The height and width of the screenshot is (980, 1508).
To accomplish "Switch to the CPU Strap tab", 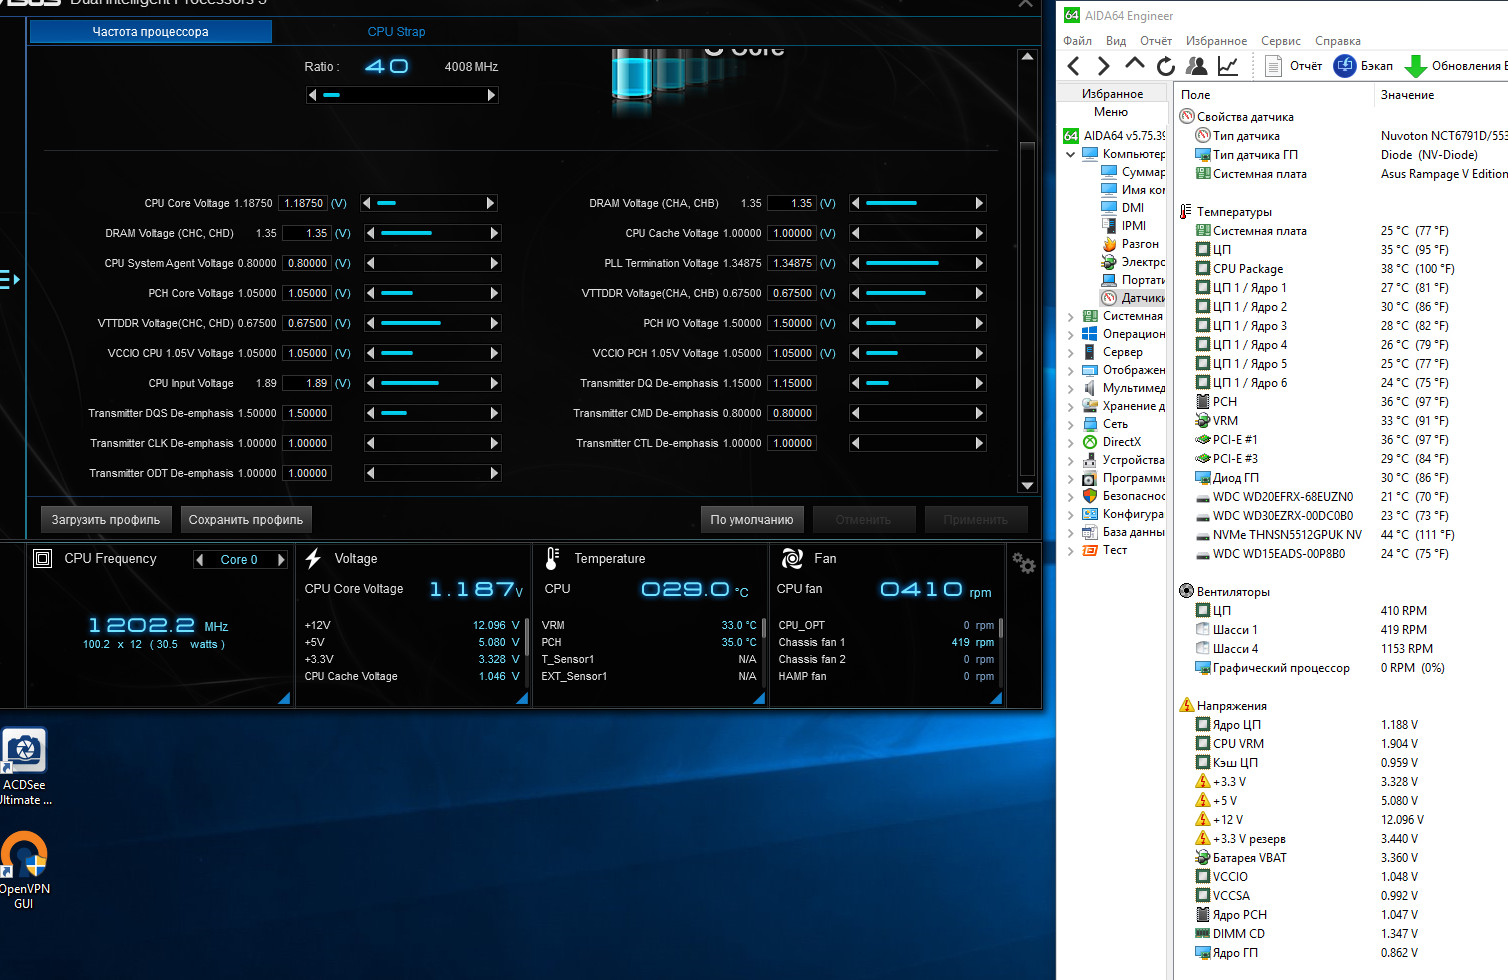I will point(396,32).
